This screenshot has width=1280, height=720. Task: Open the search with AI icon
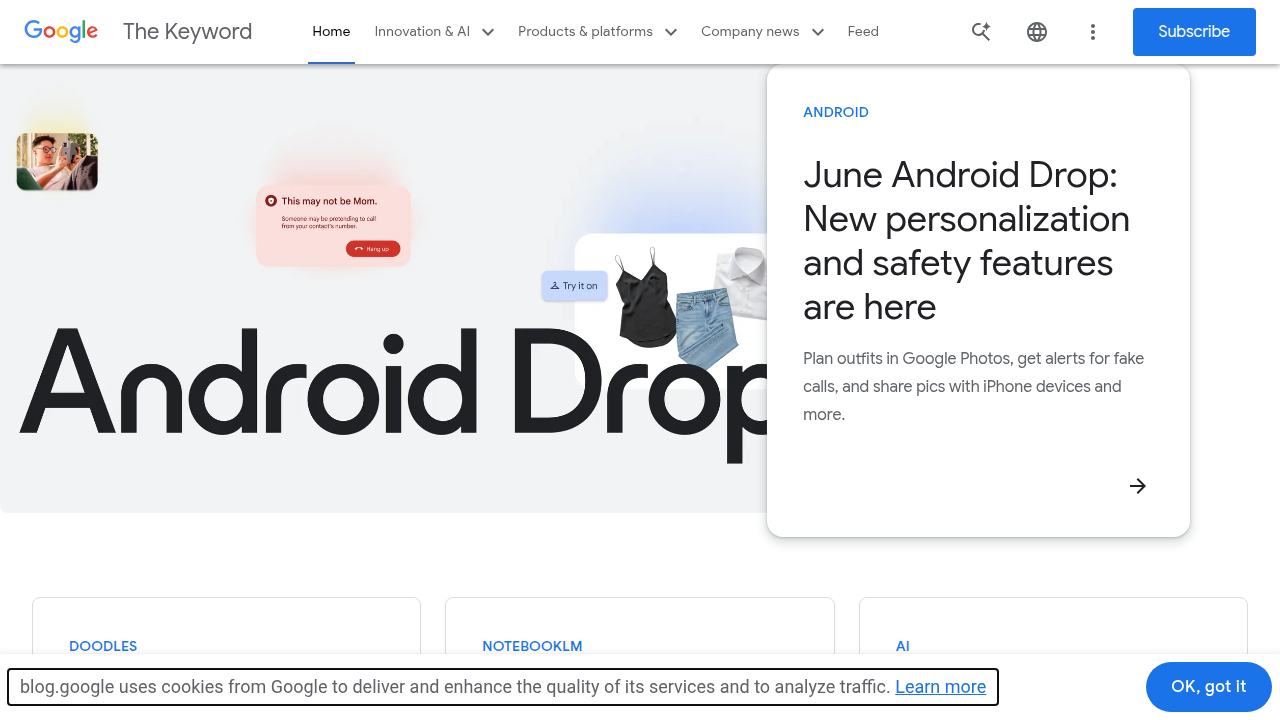click(981, 32)
